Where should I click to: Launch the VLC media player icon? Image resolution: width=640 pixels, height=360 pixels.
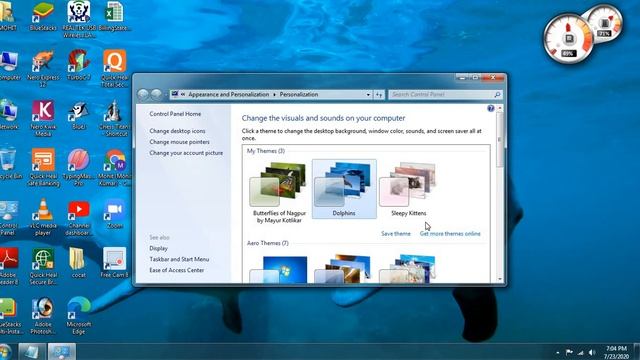(43, 216)
